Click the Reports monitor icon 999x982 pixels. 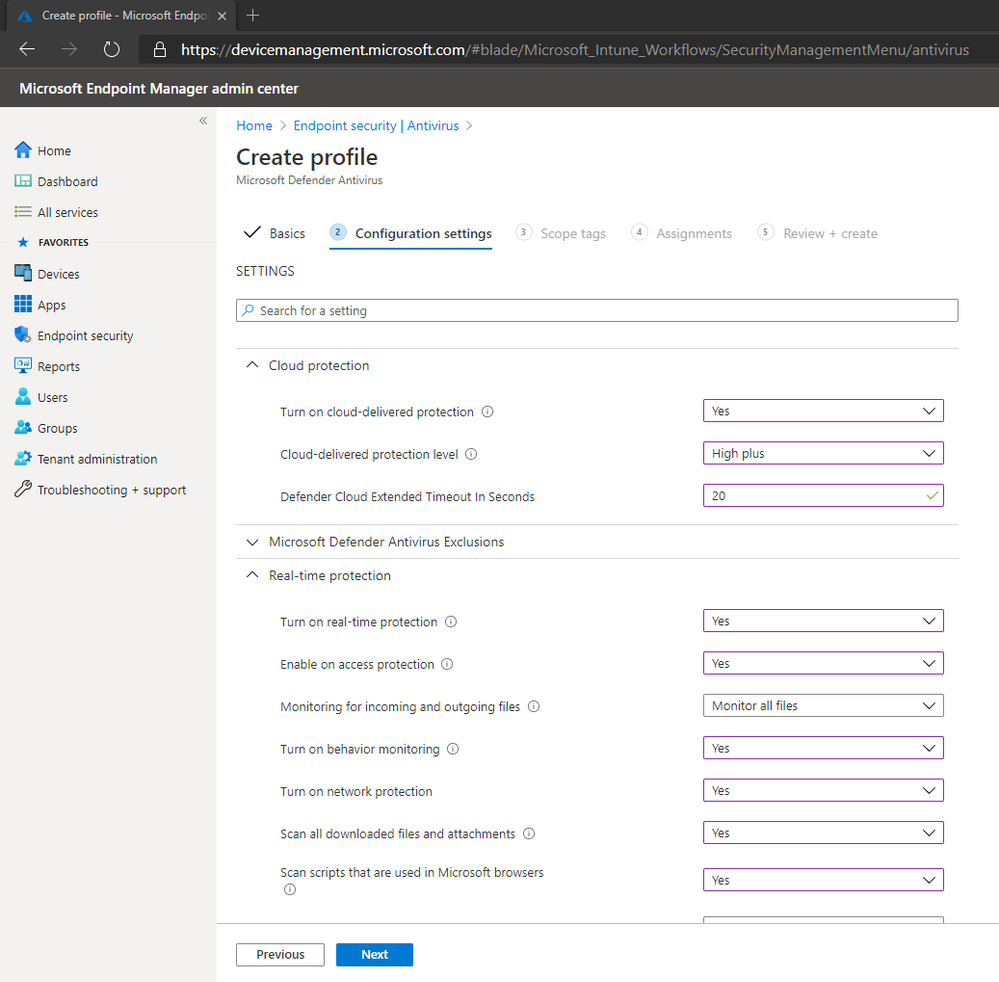23,365
